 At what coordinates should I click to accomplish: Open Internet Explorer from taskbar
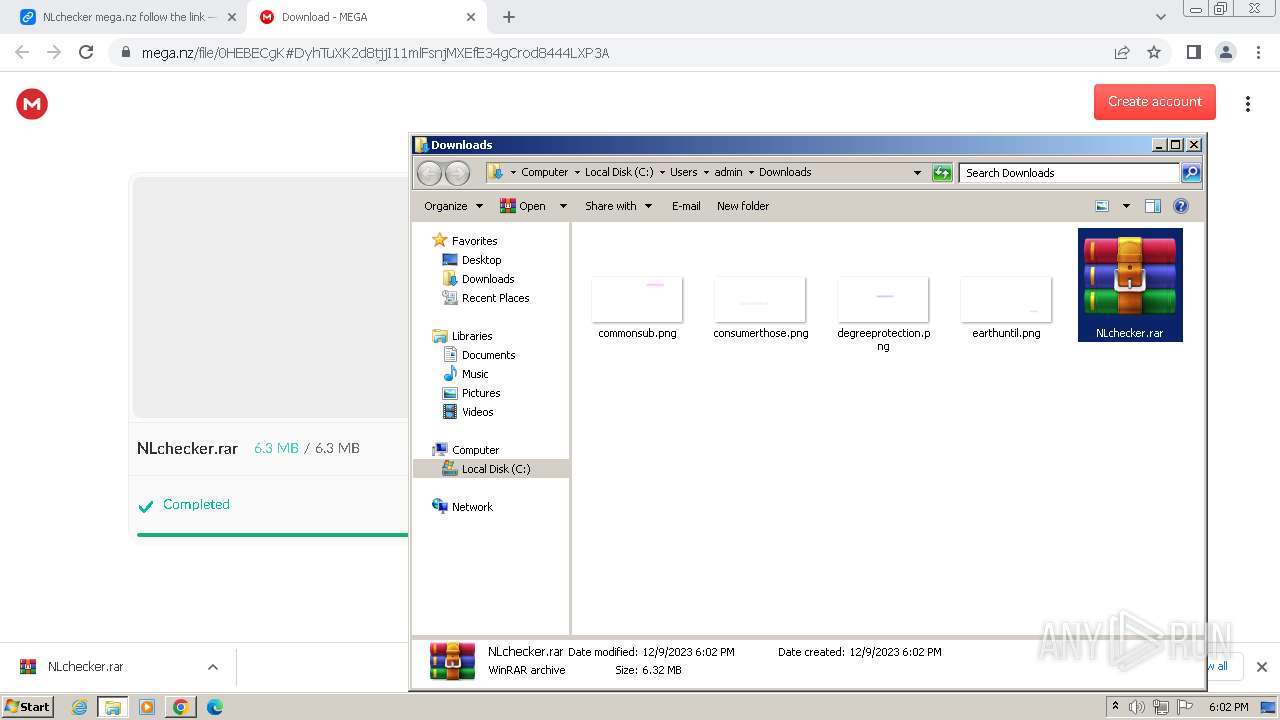(80, 707)
